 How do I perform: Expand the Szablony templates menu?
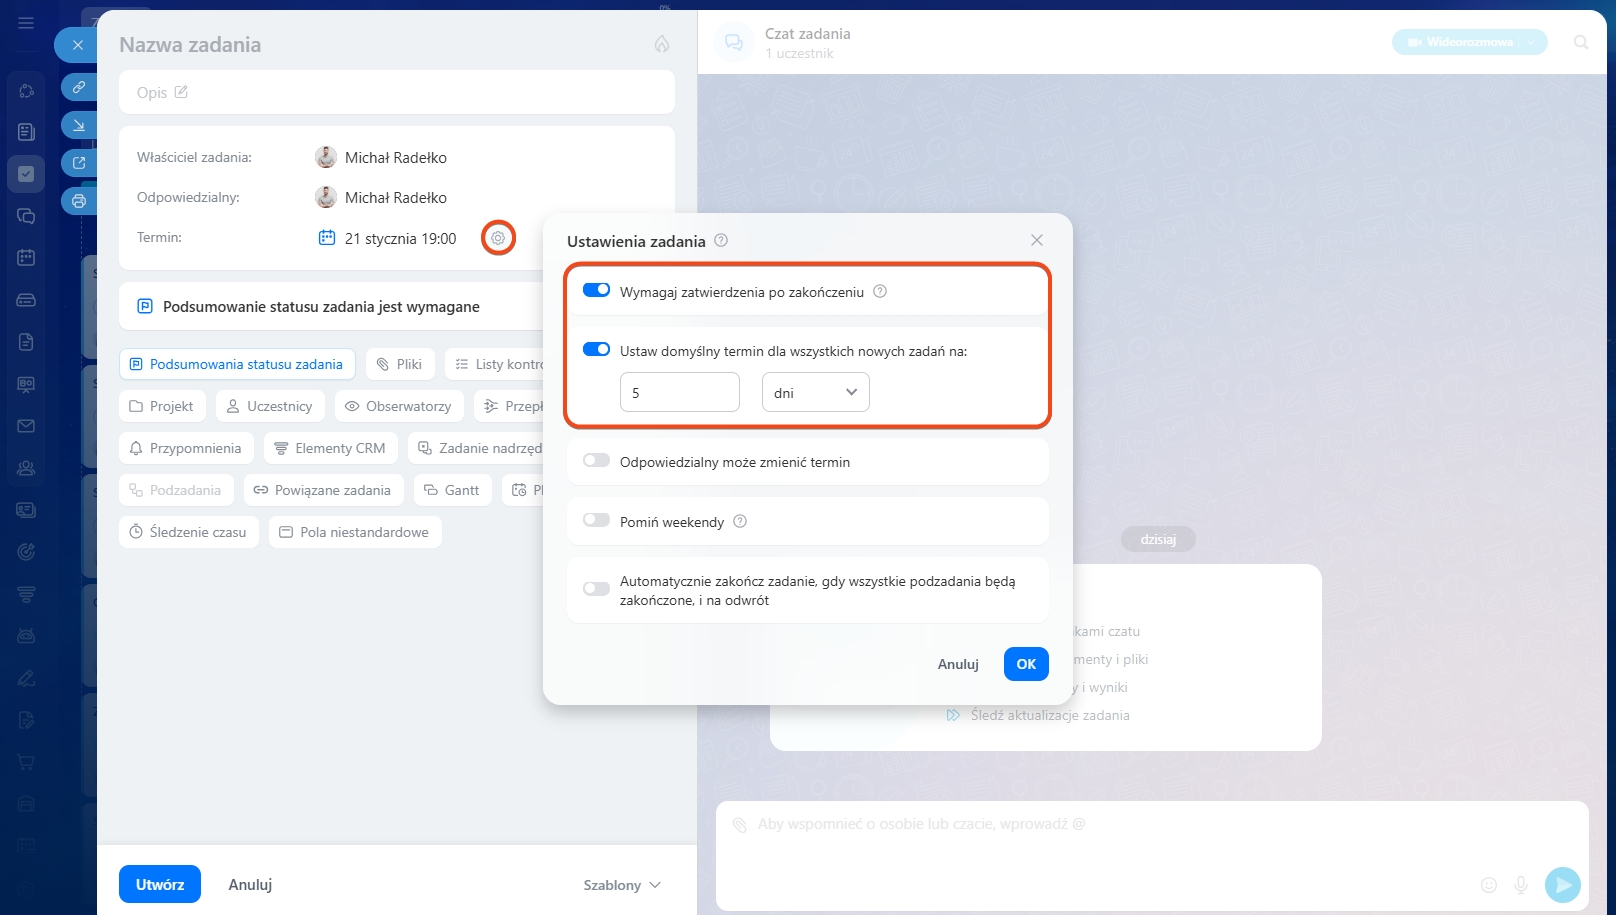[622, 885]
